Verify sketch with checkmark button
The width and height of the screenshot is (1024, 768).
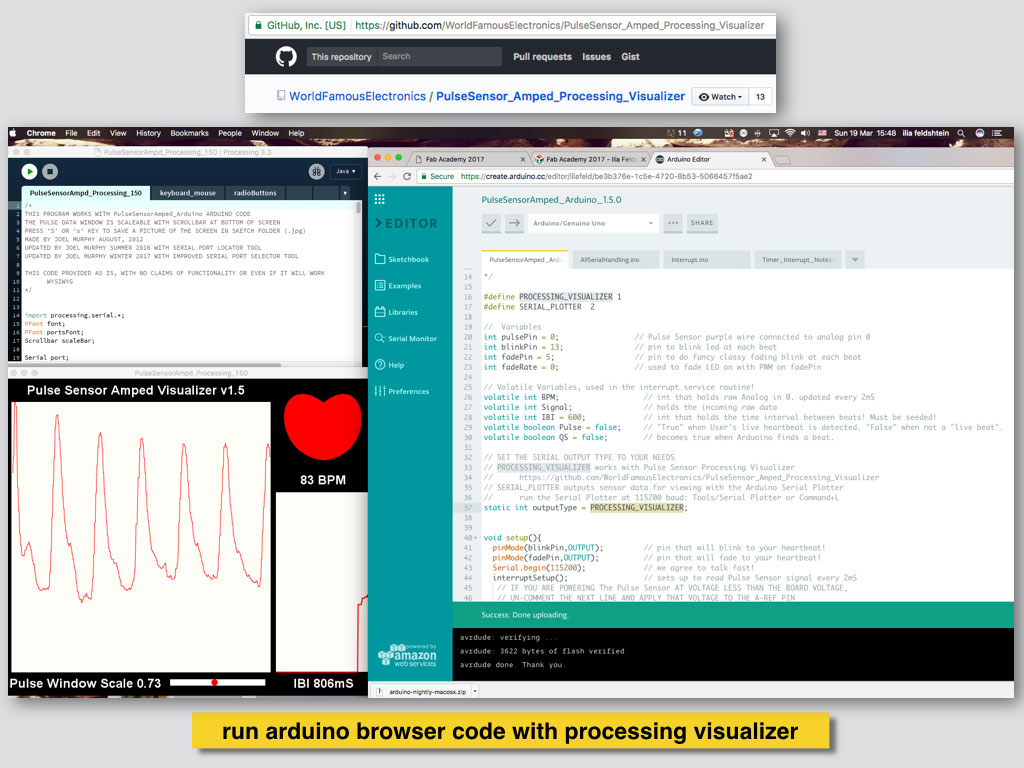[491, 223]
